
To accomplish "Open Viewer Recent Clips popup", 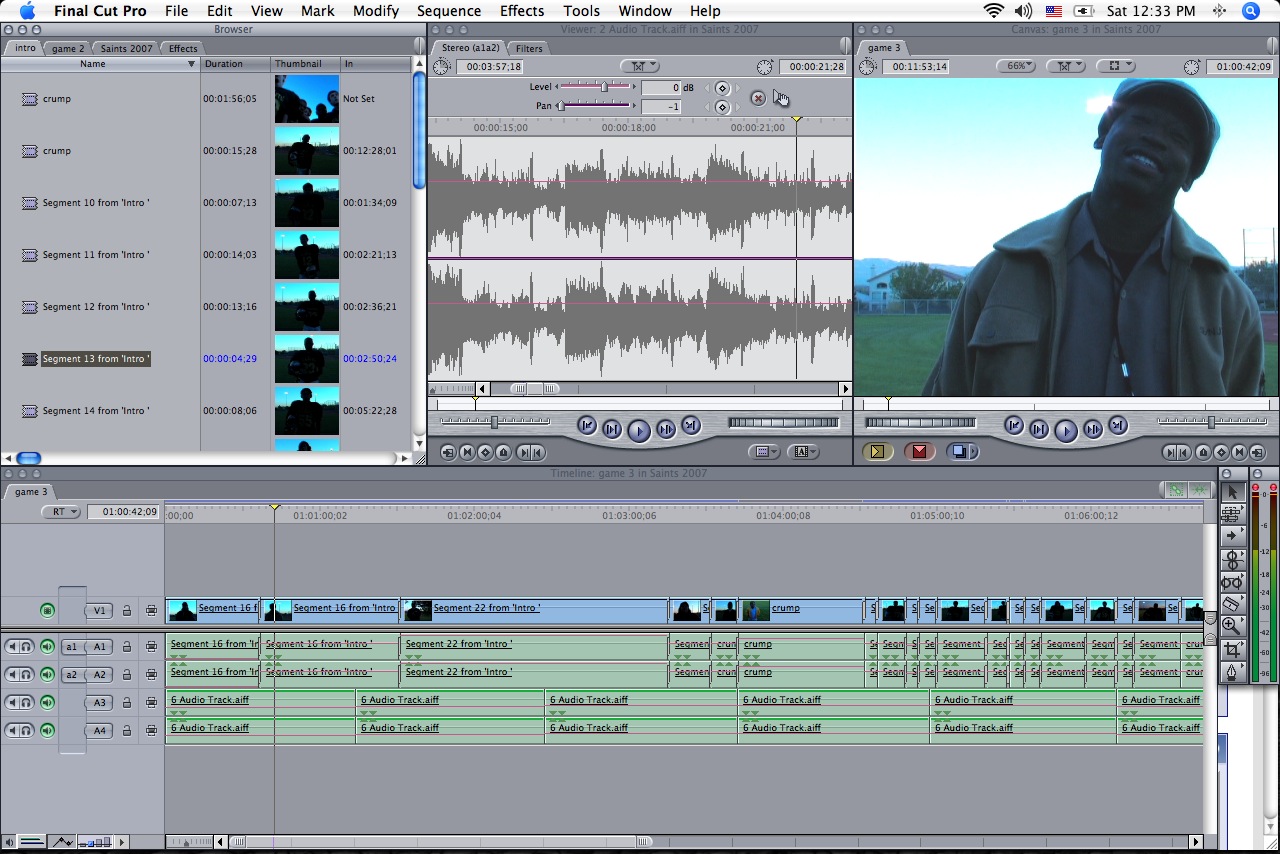I will click(766, 452).
